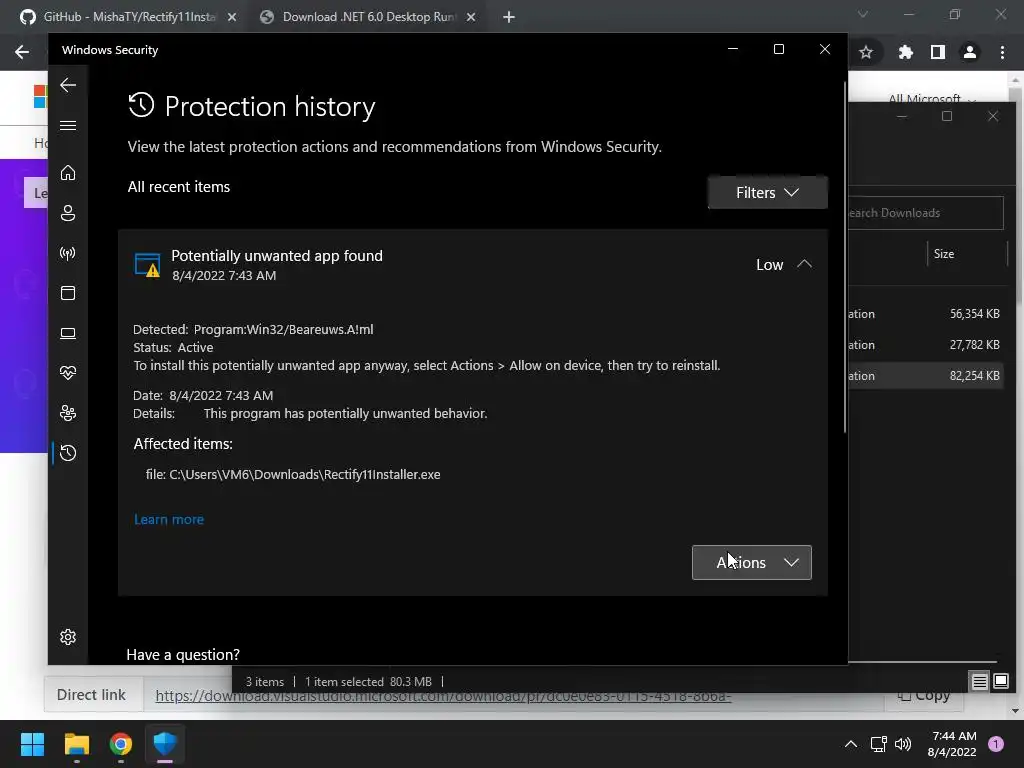Minimize the Windows Security window
This screenshot has width=1024, height=768.
click(733, 50)
